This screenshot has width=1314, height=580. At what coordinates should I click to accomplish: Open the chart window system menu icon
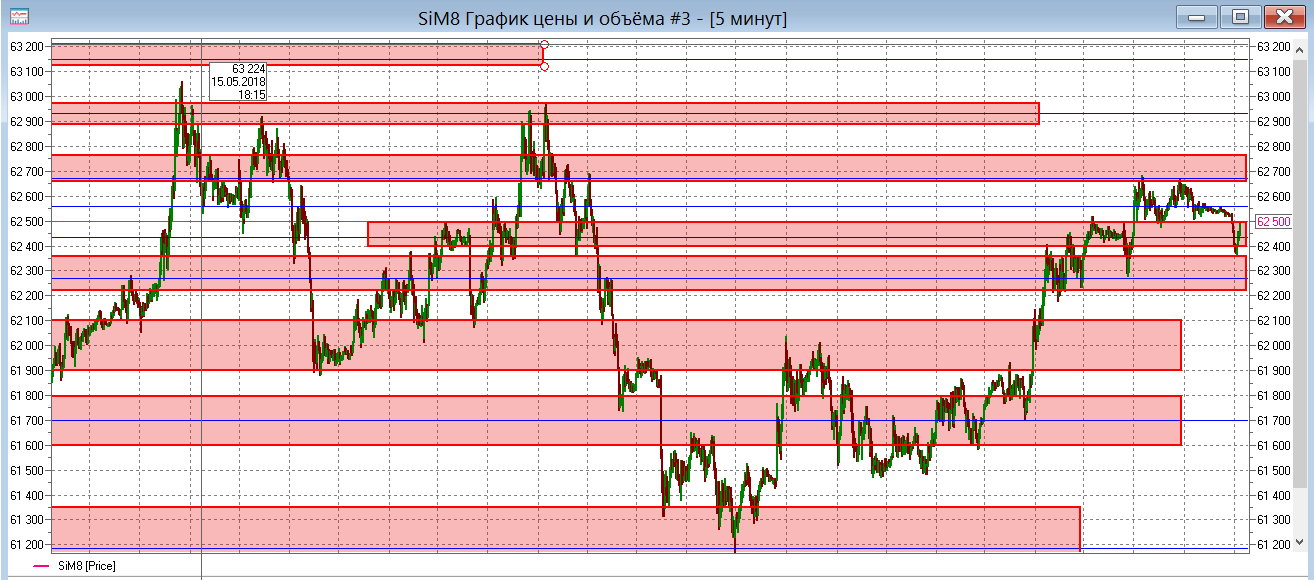(17, 17)
